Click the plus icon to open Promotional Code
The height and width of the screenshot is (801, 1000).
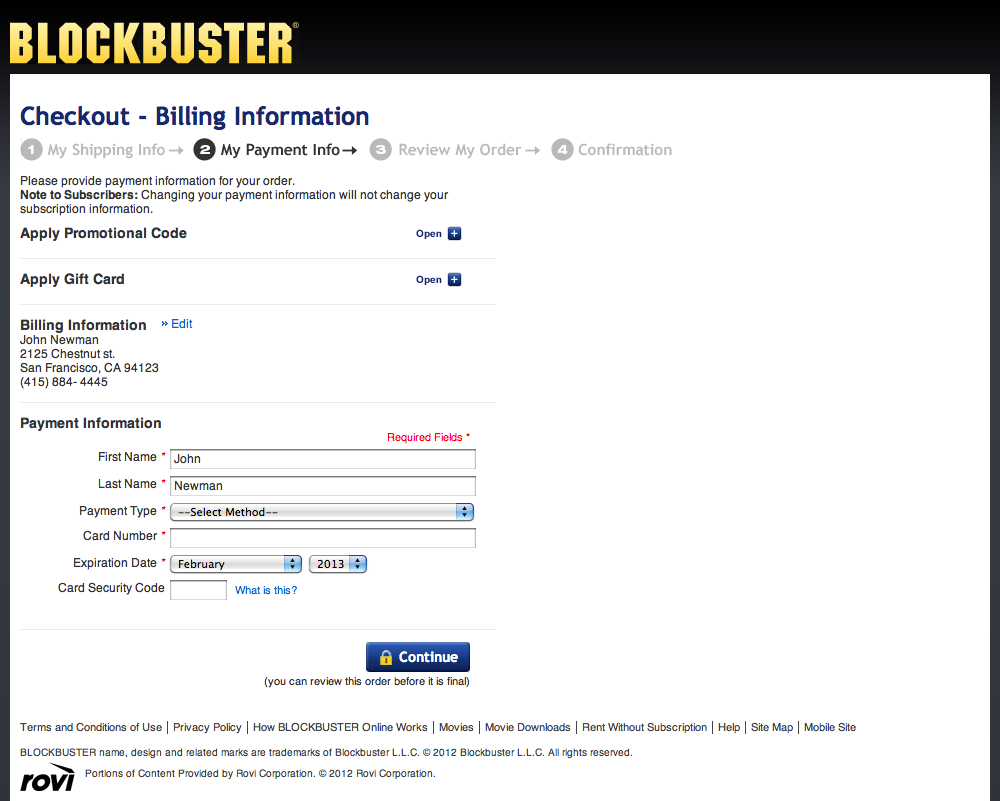coord(456,233)
